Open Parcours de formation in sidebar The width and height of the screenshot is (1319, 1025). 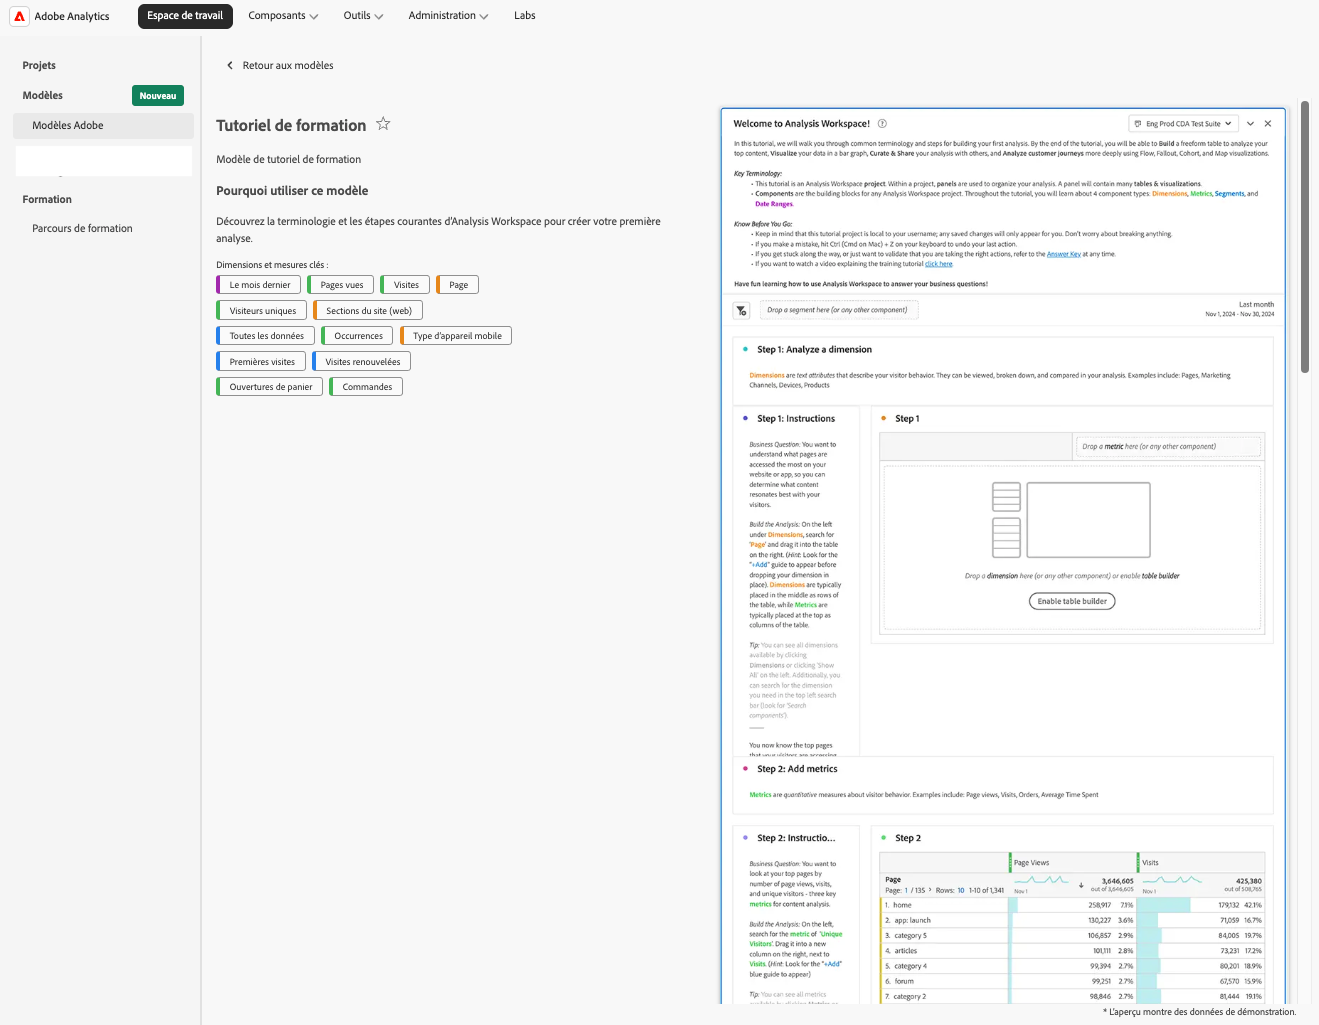[x=82, y=229]
